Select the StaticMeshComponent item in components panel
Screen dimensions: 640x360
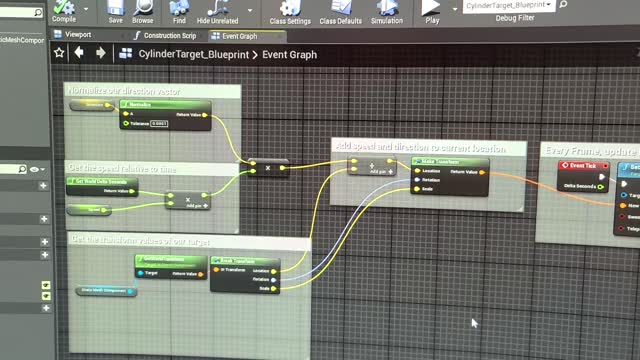tap(22, 40)
